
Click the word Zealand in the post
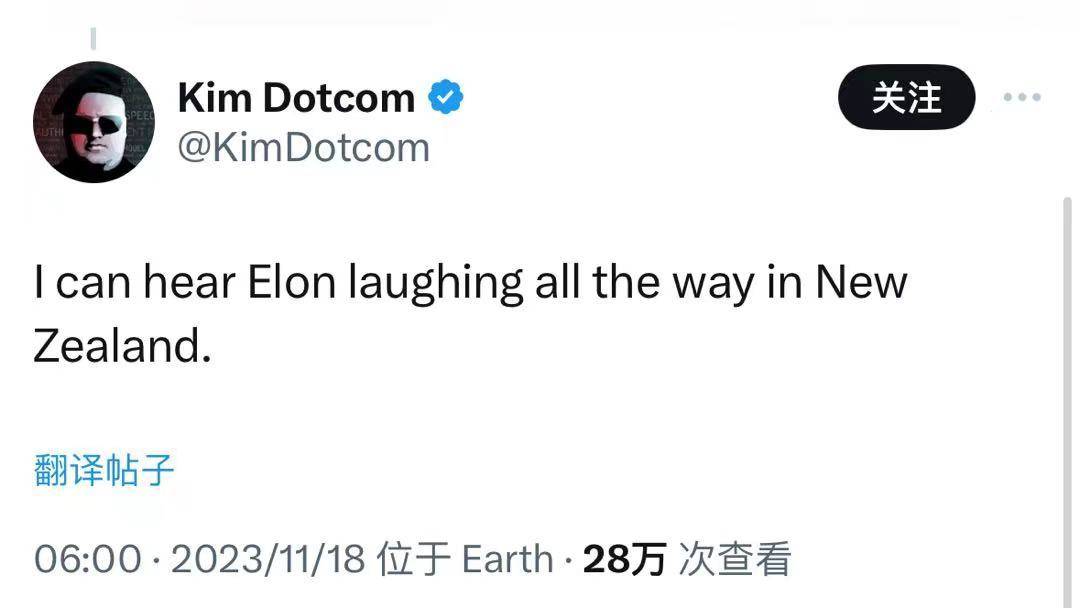(122, 346)
